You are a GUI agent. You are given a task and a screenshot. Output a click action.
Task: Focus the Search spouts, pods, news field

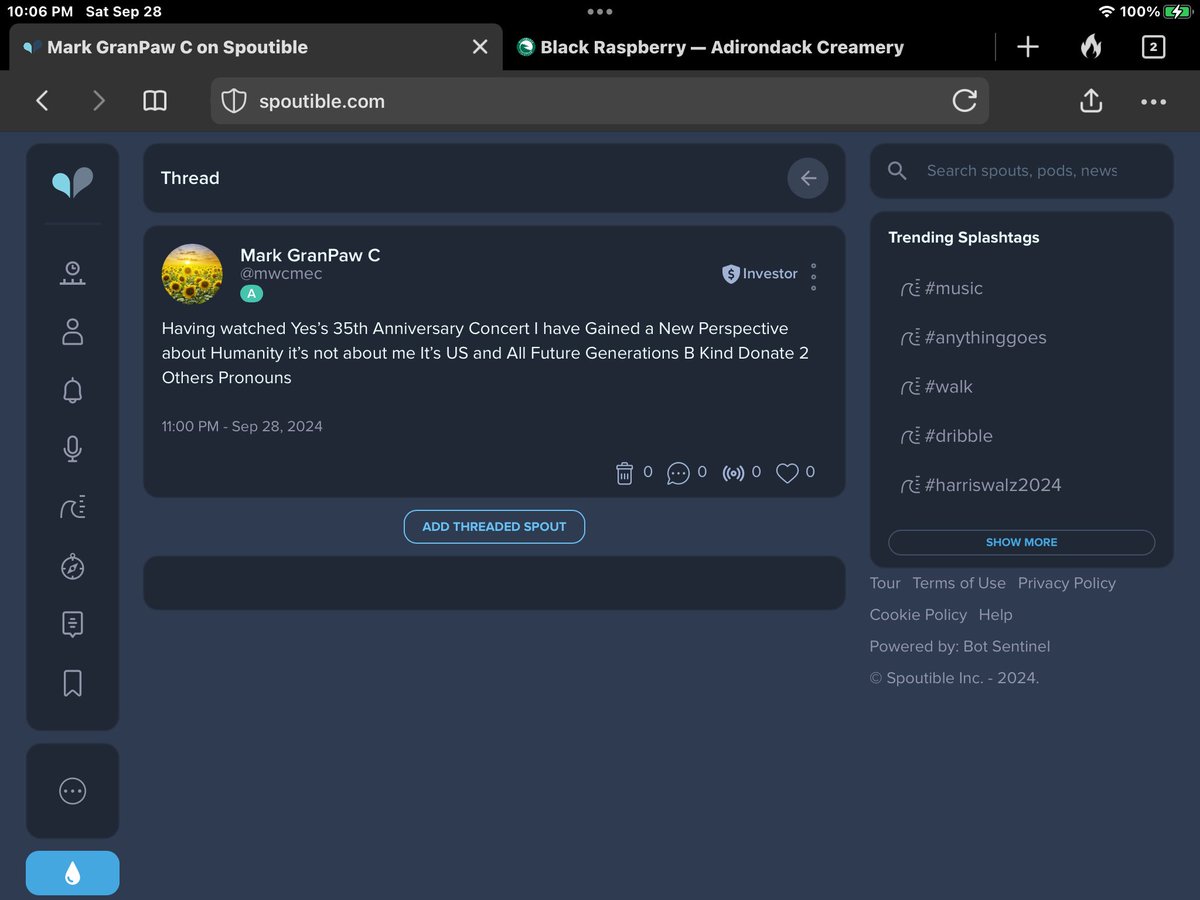point(1022,171)
